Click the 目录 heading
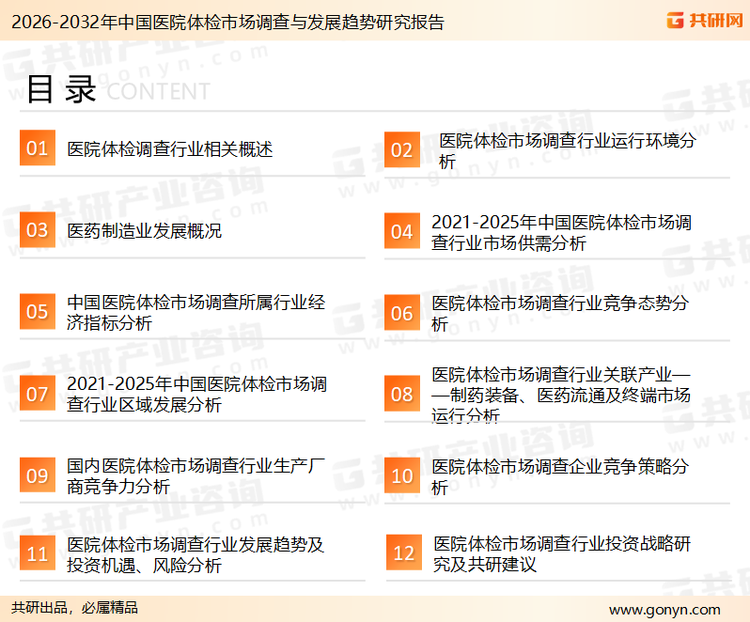 coord(61,89)
